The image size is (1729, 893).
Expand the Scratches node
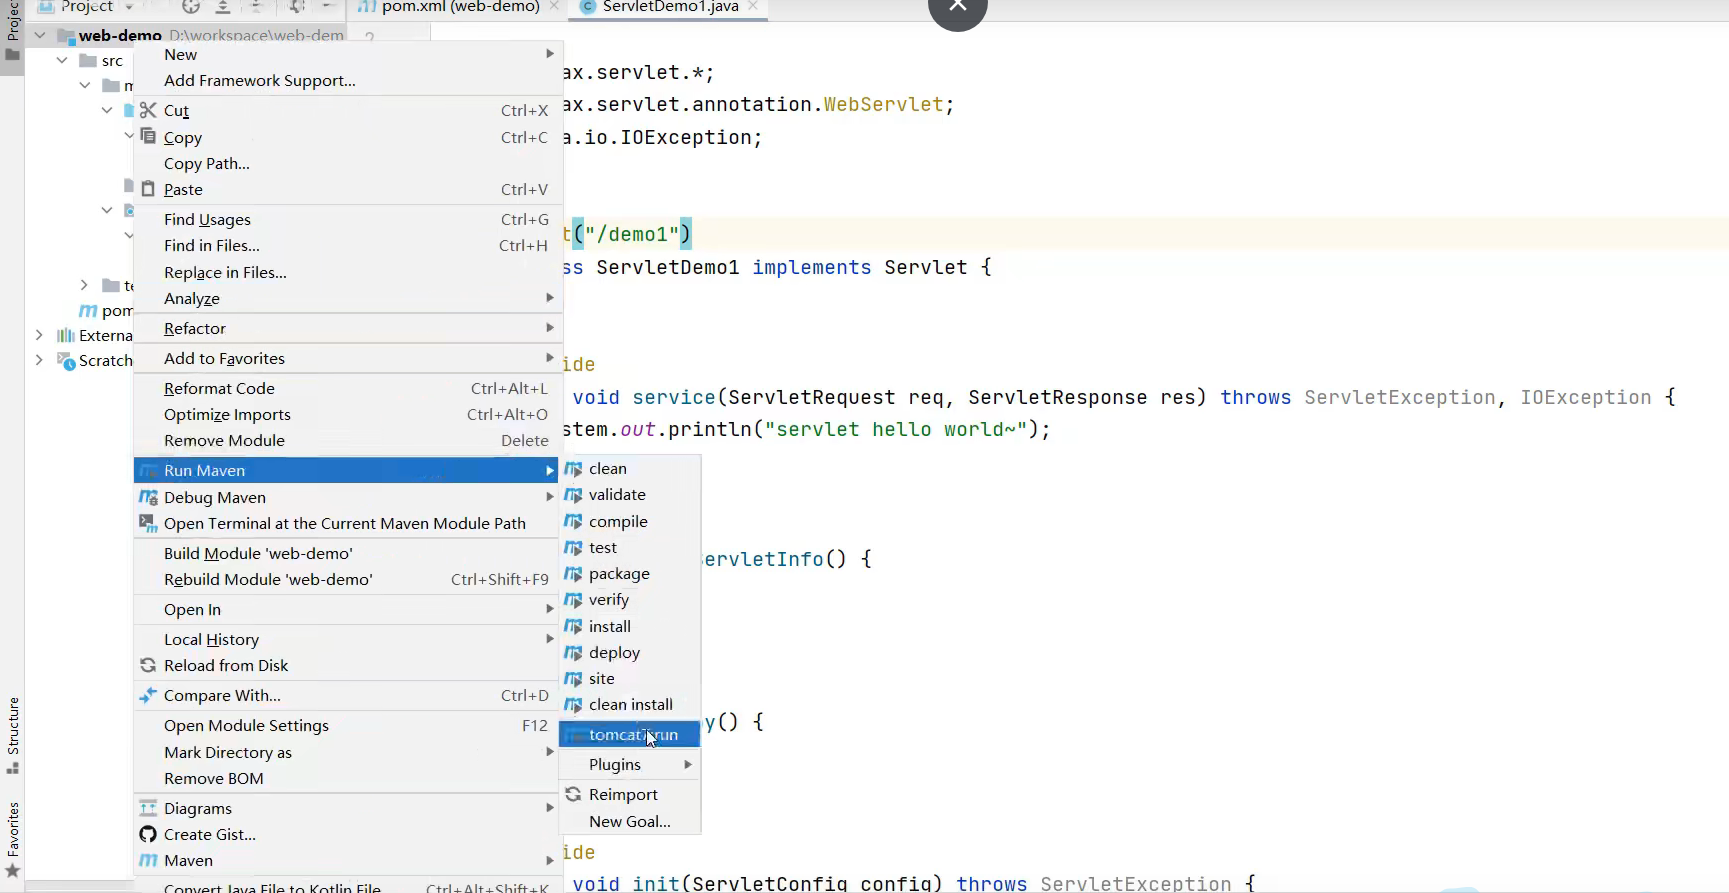coord(39,360)
